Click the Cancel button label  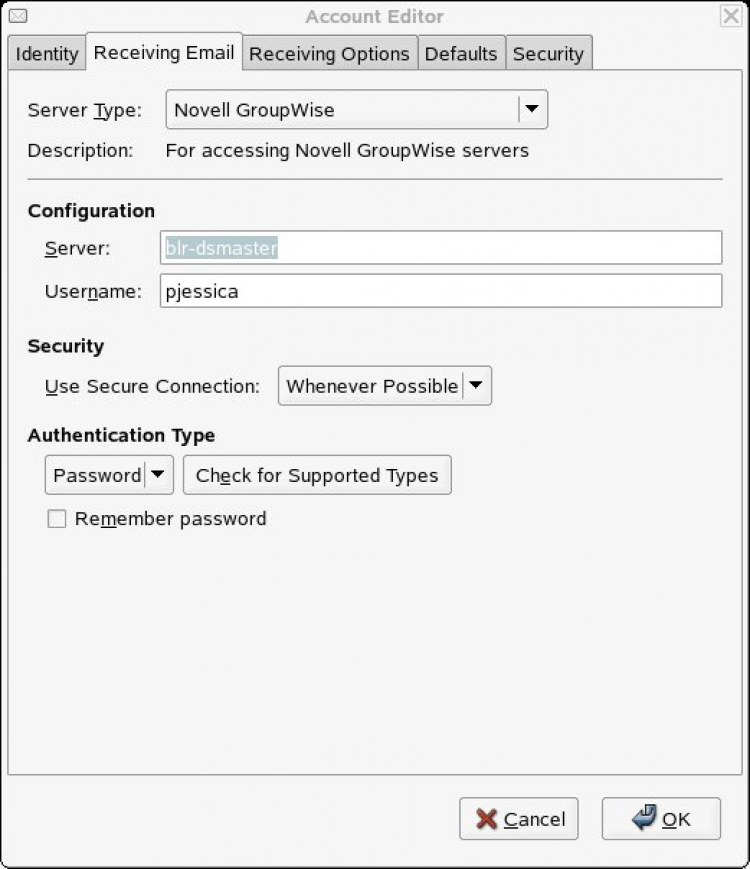point(534,820)
